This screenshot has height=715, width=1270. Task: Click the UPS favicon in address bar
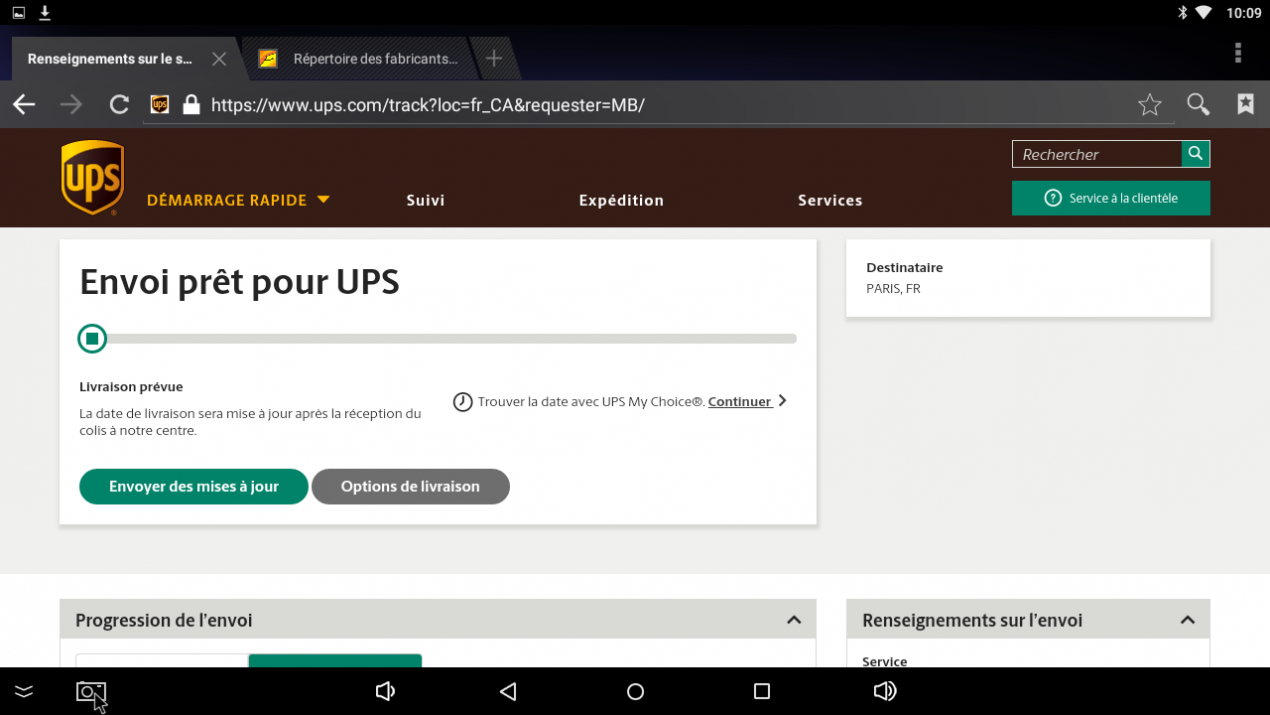tap(159, 105)
